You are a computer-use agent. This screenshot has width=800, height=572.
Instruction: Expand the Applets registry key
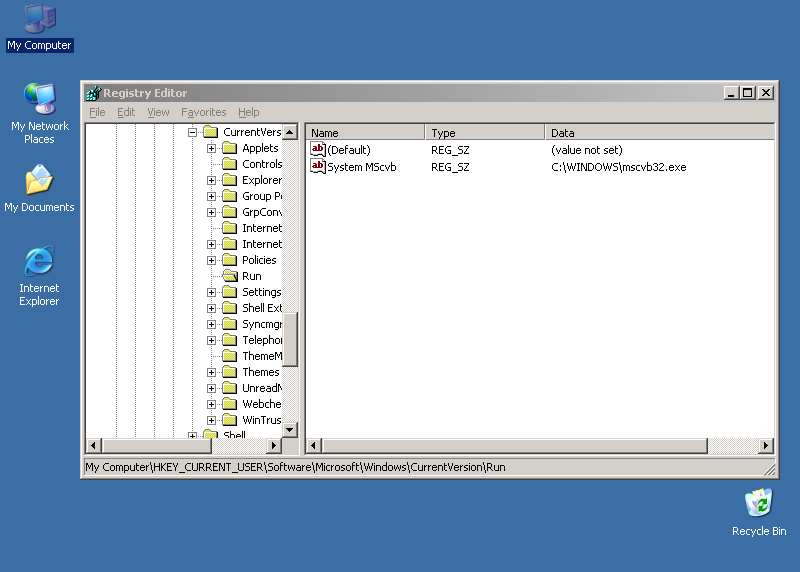click(x=212, y=148)
